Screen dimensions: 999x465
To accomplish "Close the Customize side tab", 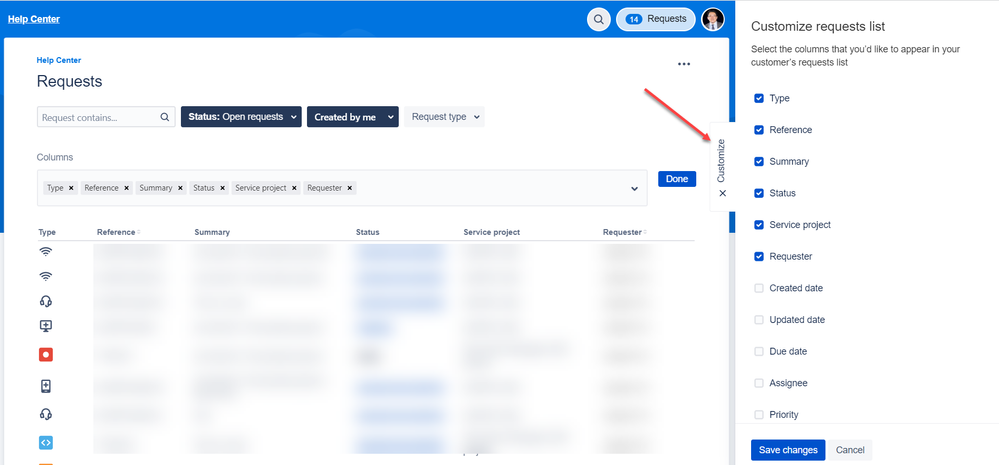I will (722, 194).
